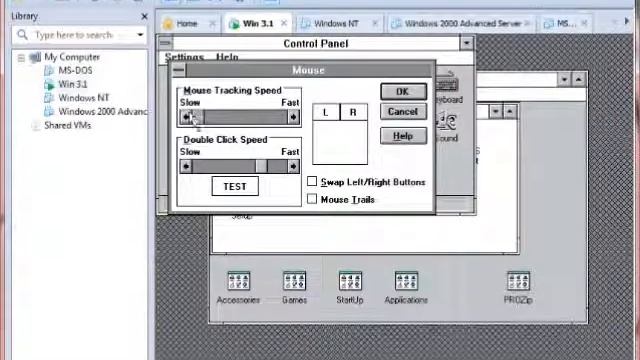Image resolution: width=640 pixels, height=360 pixels.
Task: Click the R mouse button indicator
Action: 353,112
